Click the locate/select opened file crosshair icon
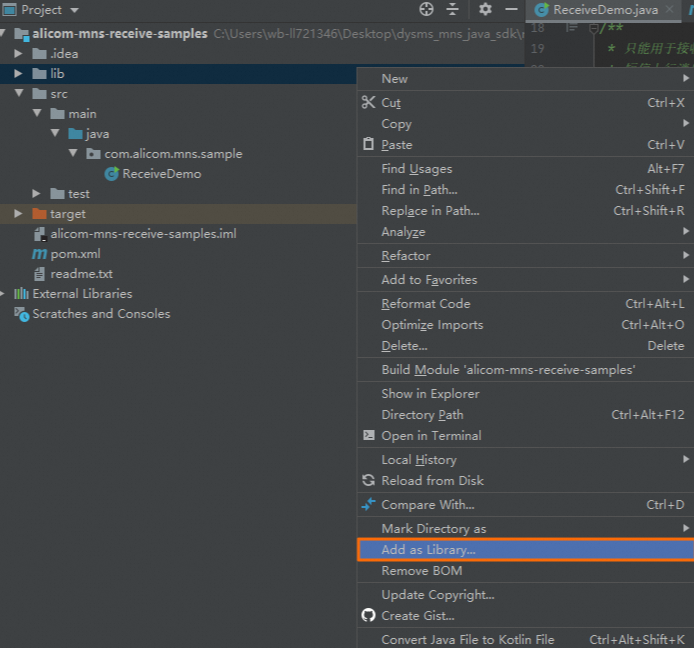 pos(426,9)
